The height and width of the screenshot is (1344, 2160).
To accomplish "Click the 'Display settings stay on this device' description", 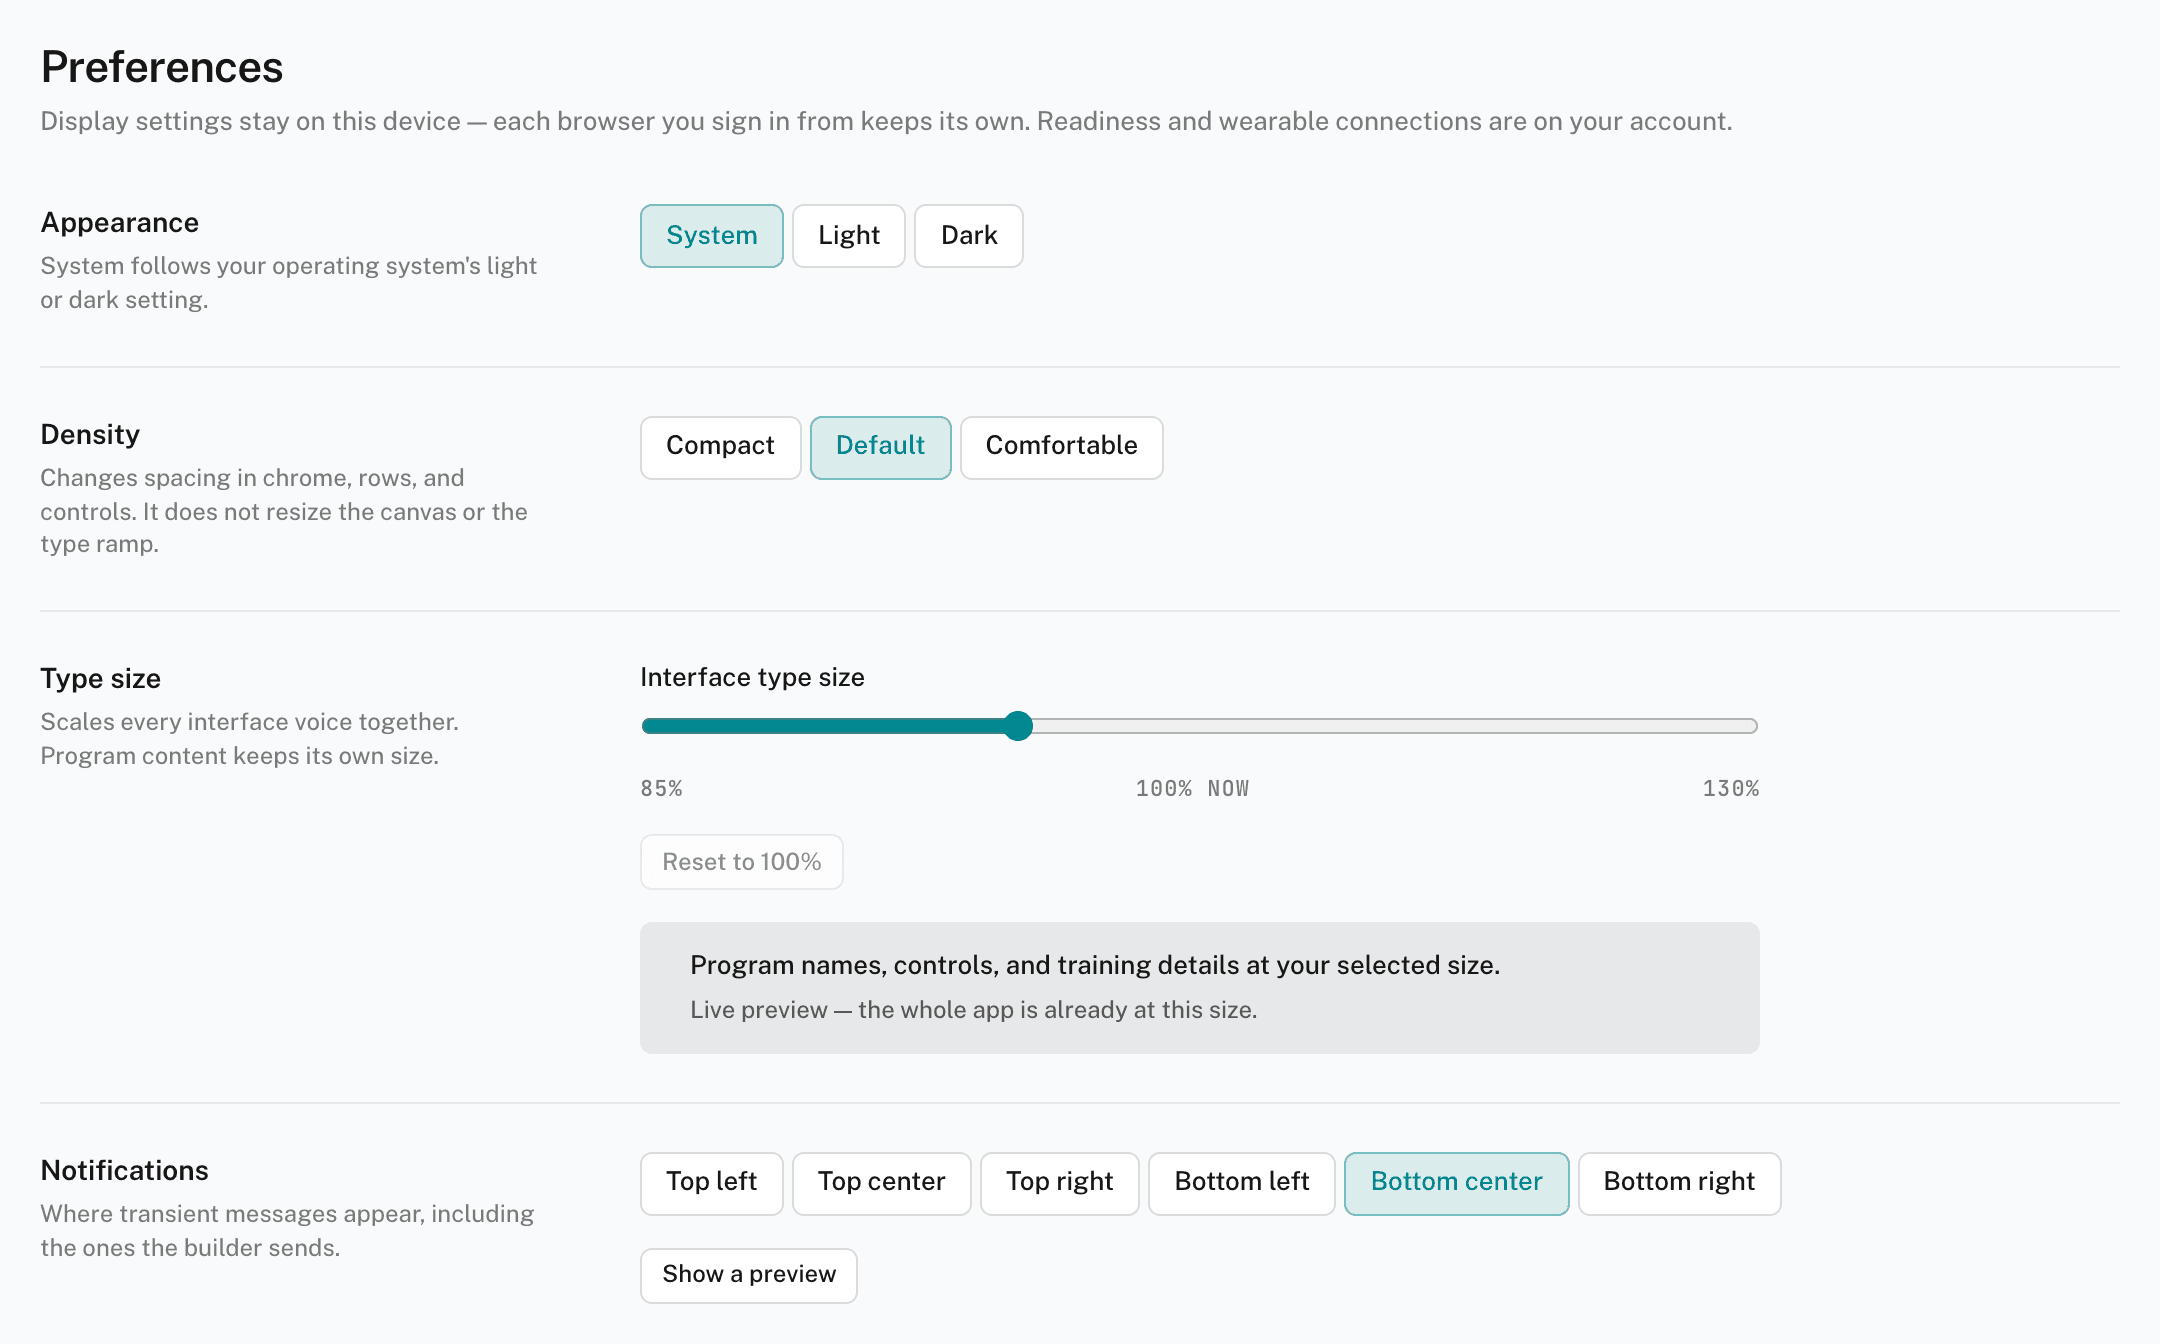I will pos(886,121).
